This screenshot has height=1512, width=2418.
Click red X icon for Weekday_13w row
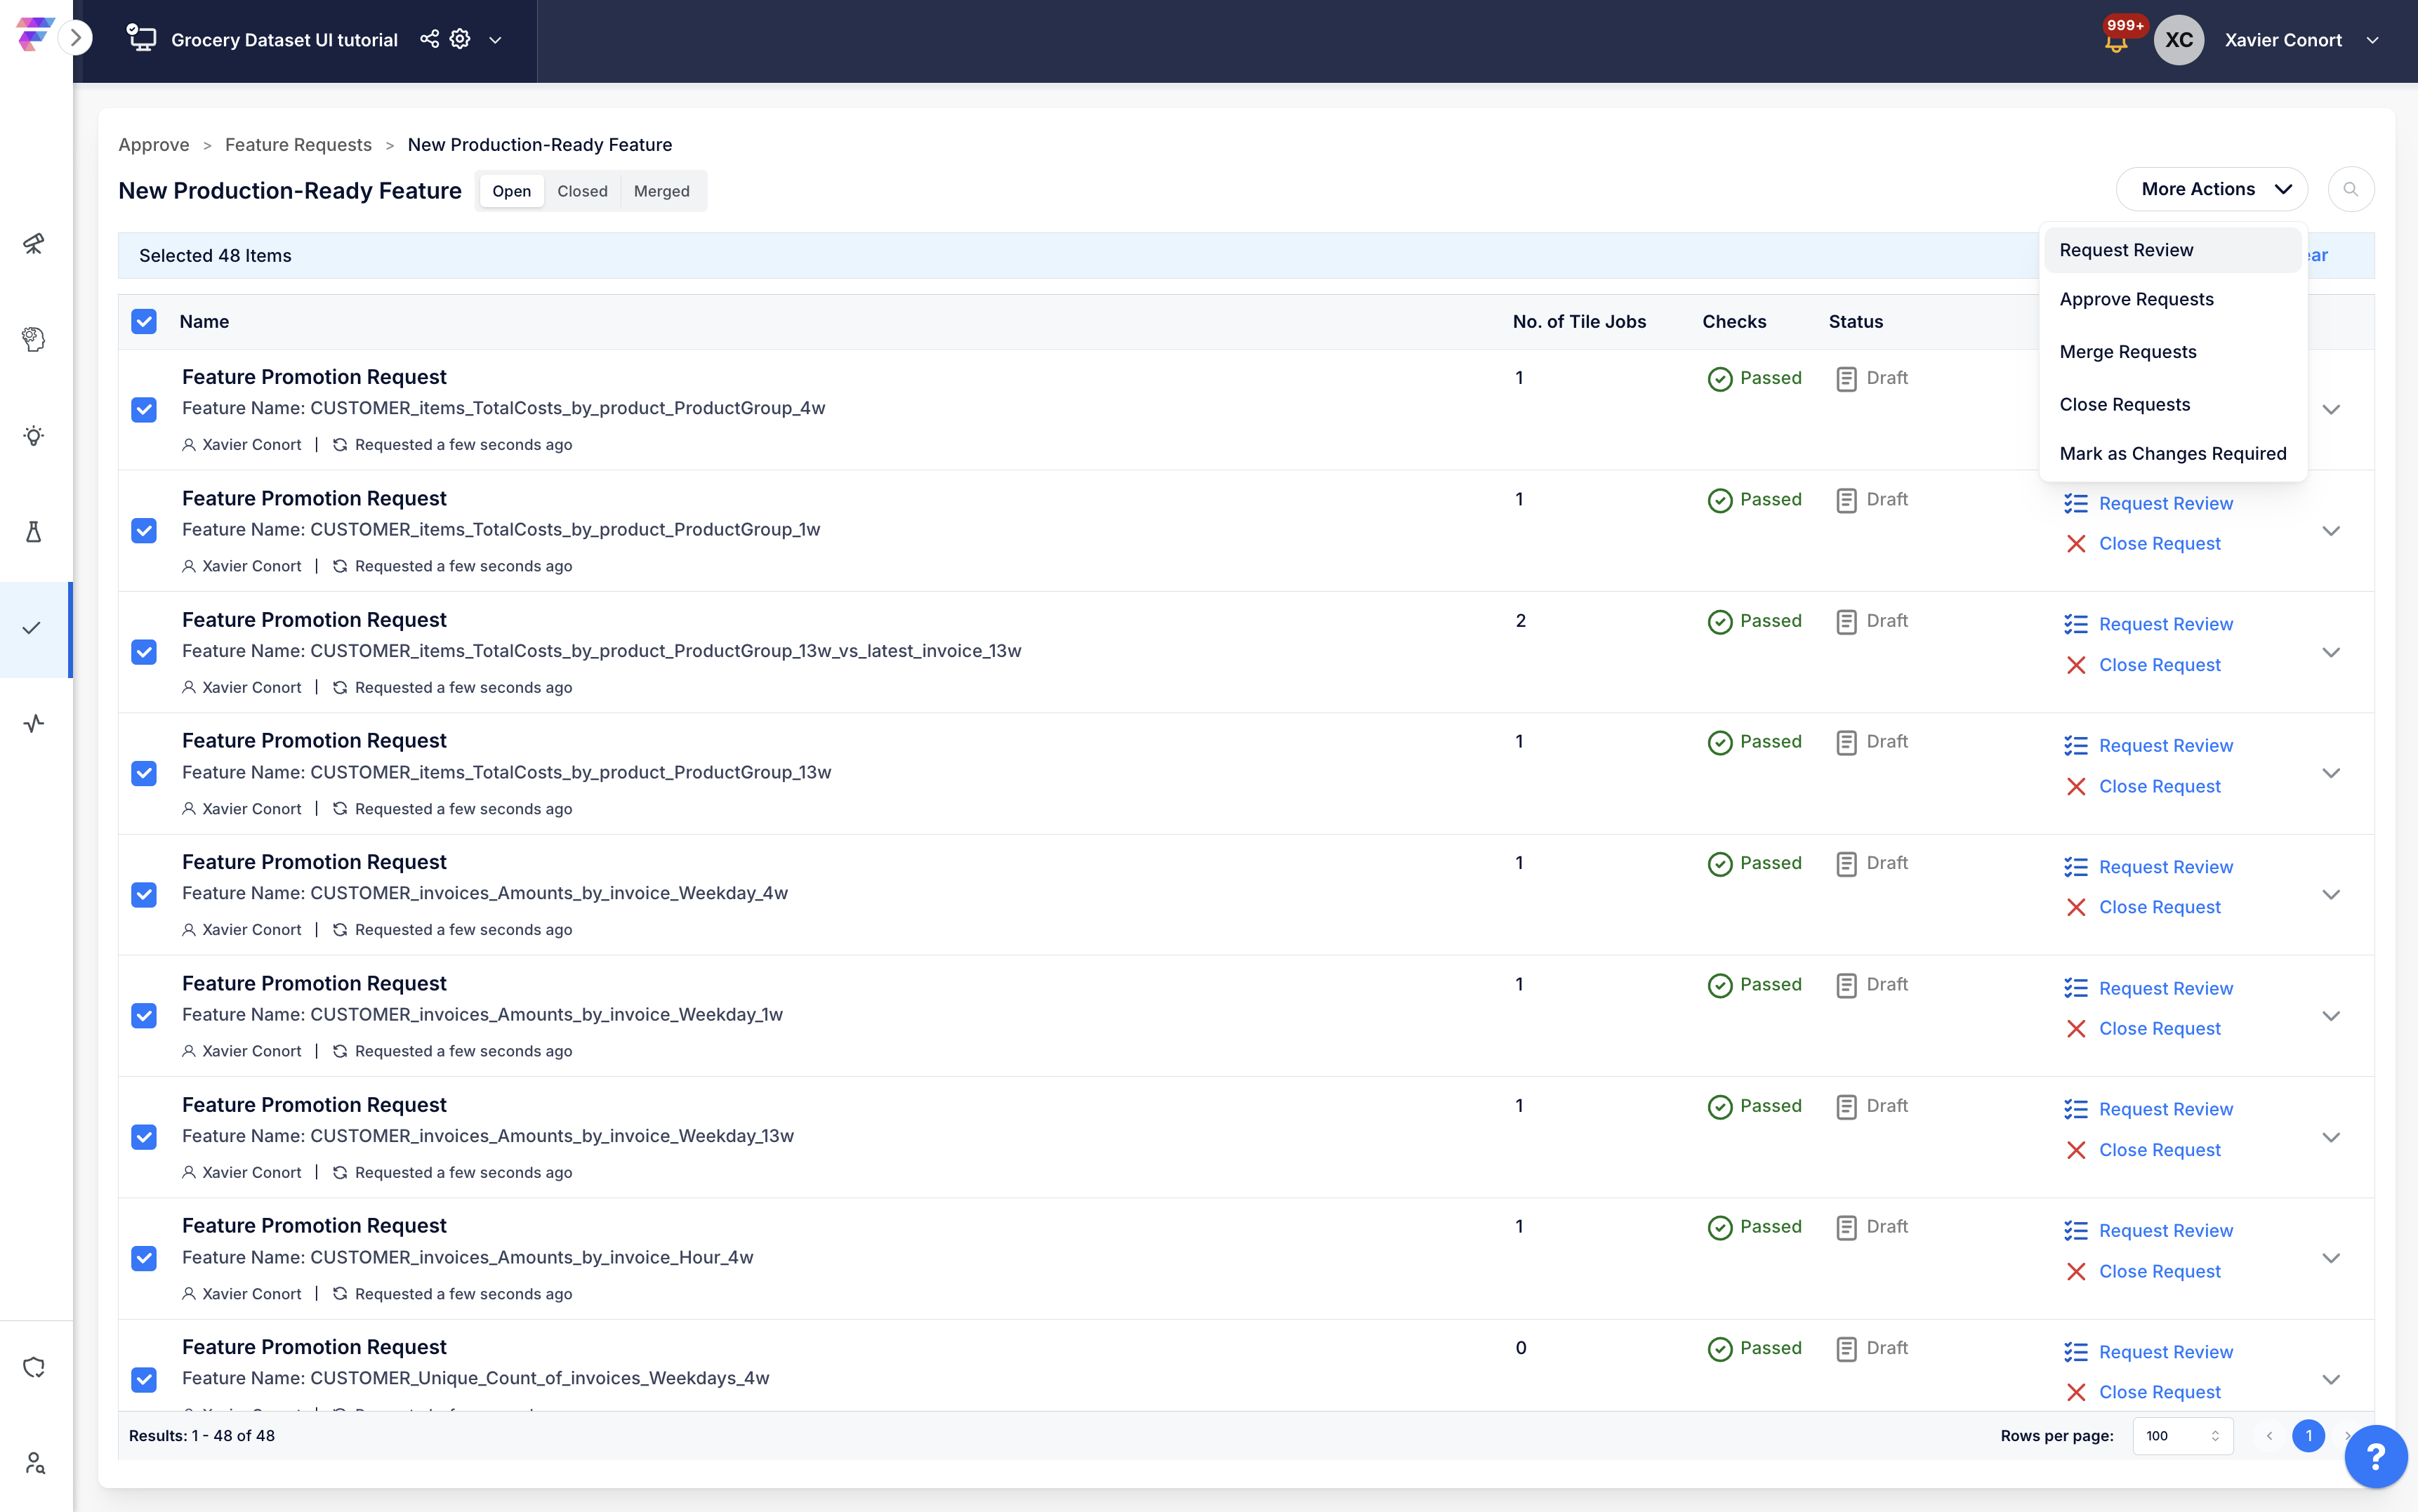(2076, 1150)
